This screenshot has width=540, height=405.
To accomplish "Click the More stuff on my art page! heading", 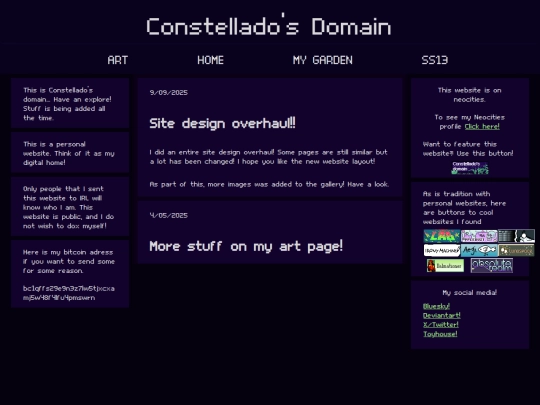I will pyautogui.click(x=246, y=246).
